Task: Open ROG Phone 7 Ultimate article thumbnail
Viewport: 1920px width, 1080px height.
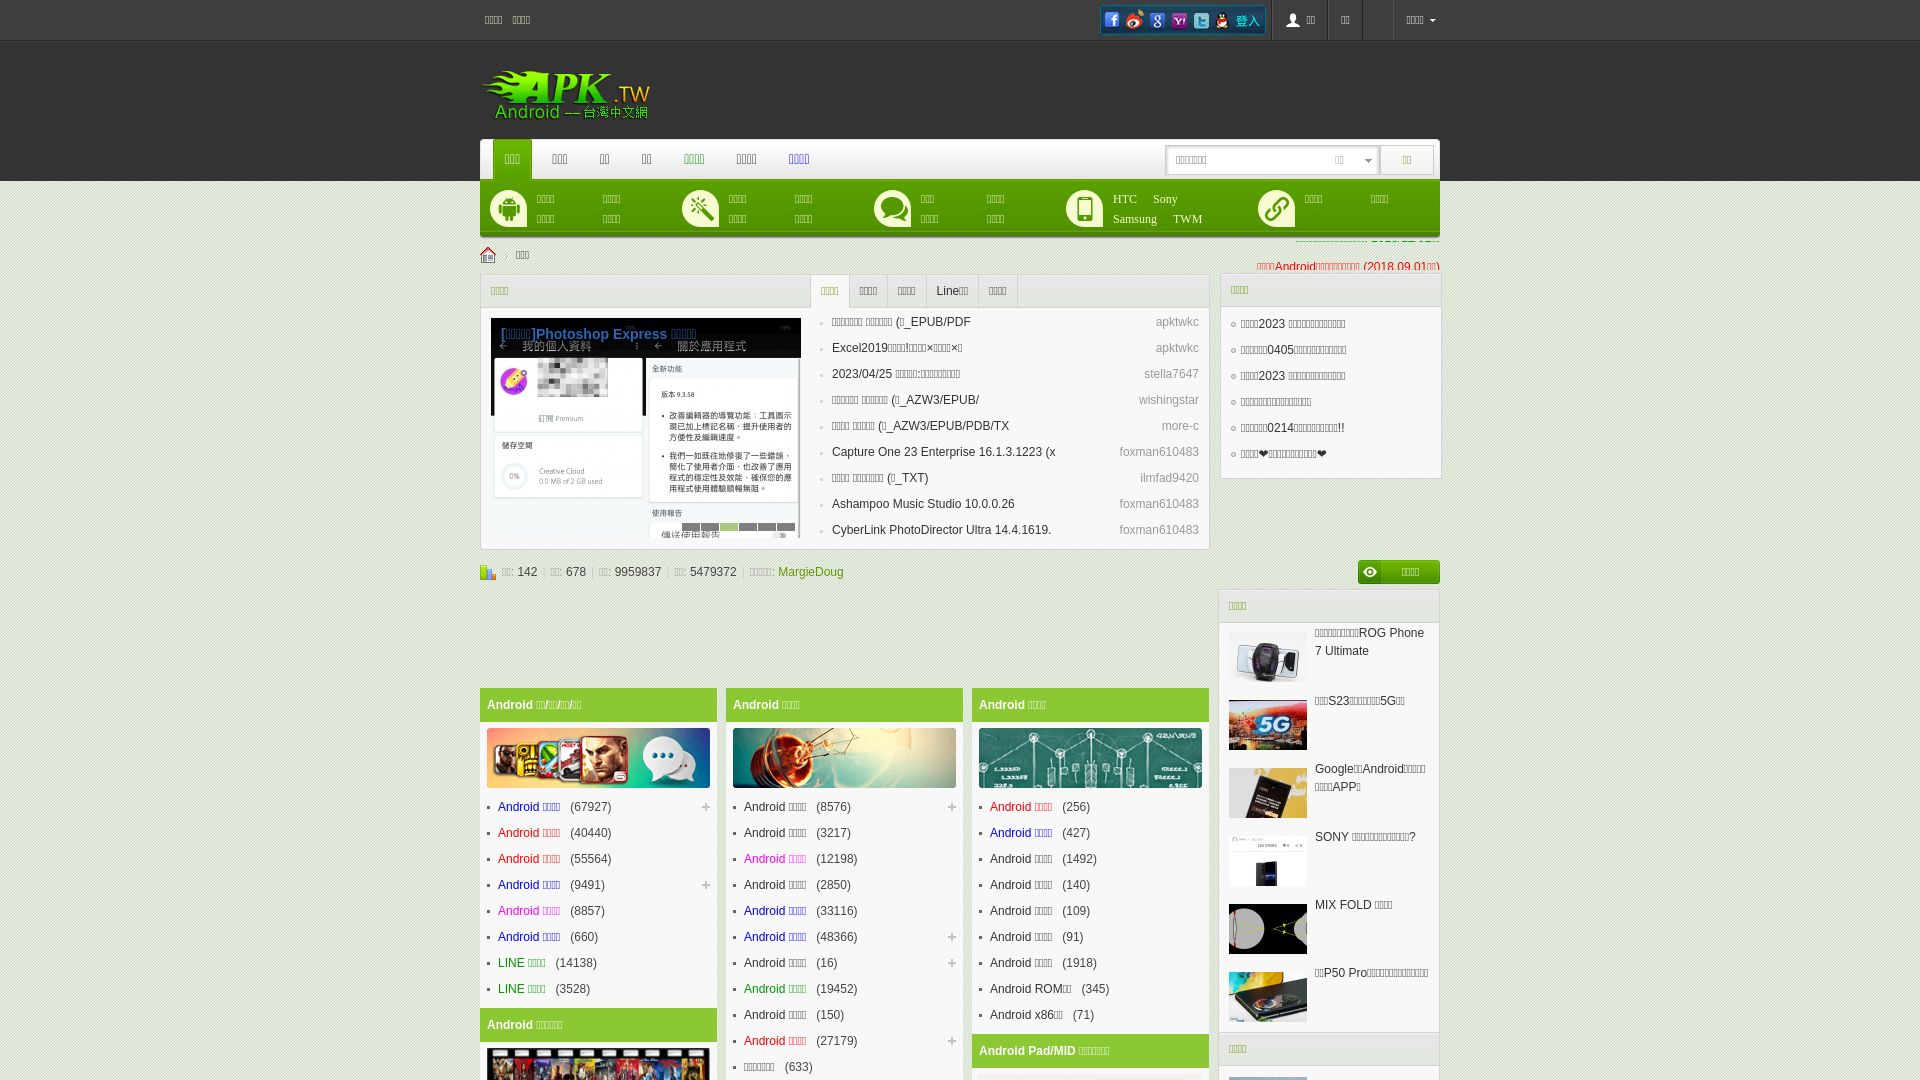Action: point(1268,657)
